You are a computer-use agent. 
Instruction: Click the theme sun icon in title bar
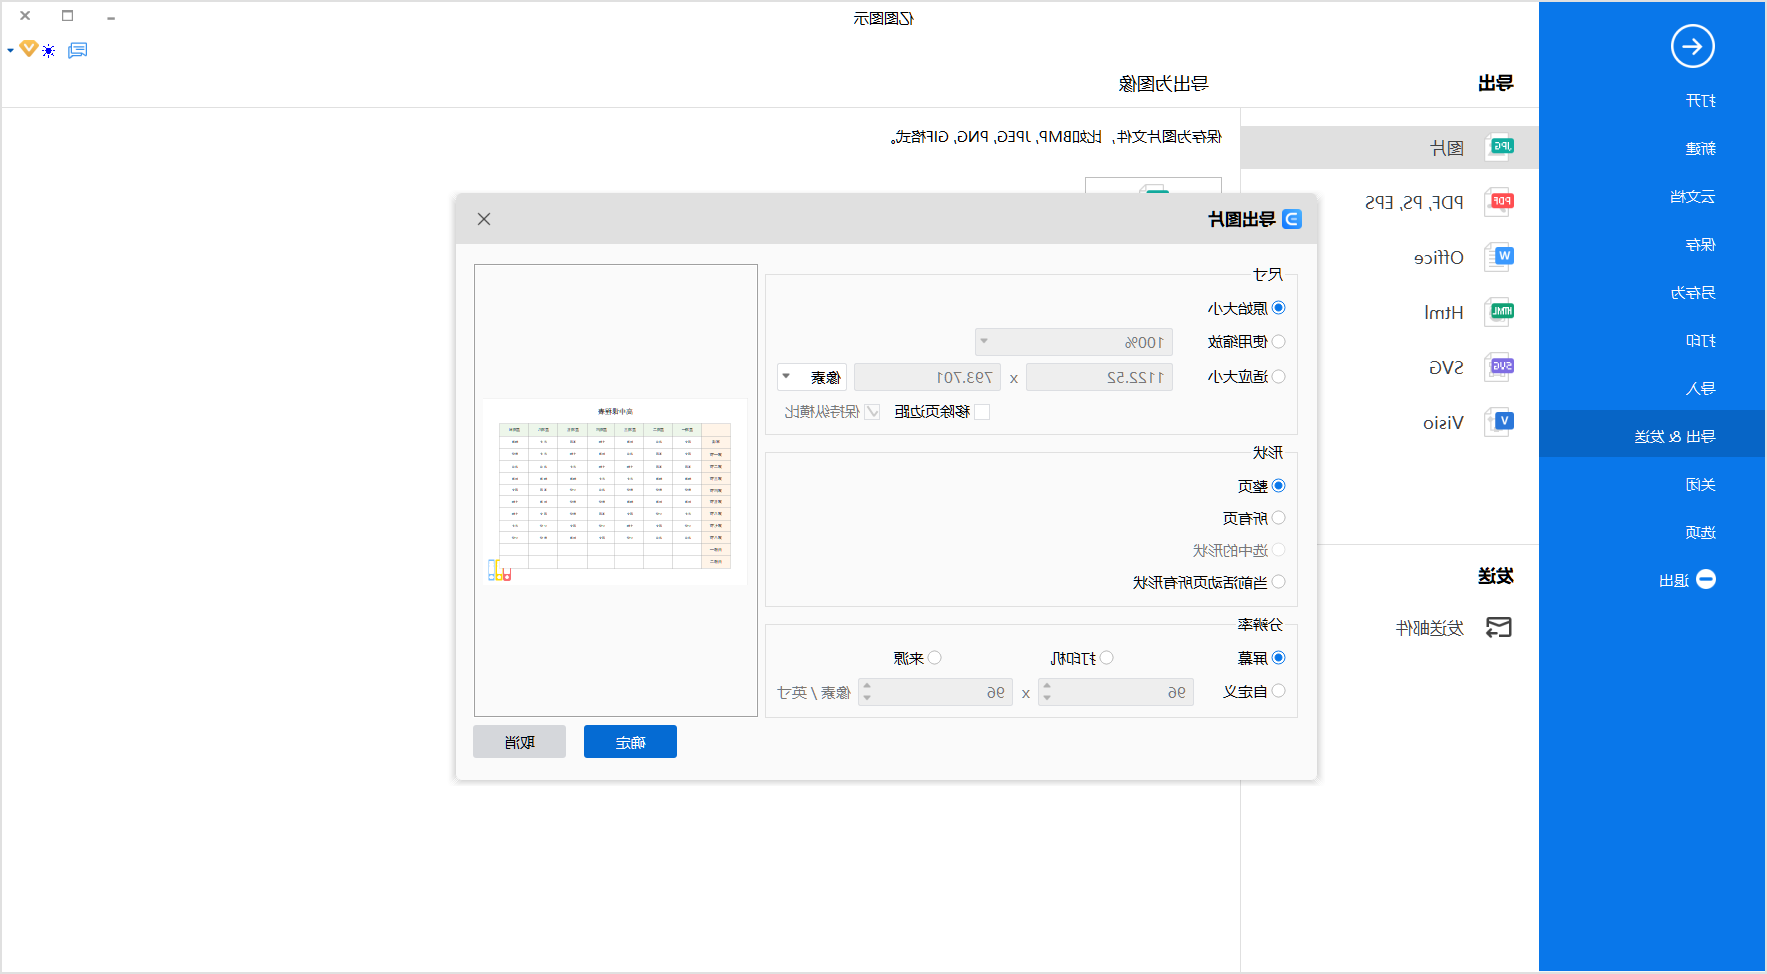click(x=48, y=51)
